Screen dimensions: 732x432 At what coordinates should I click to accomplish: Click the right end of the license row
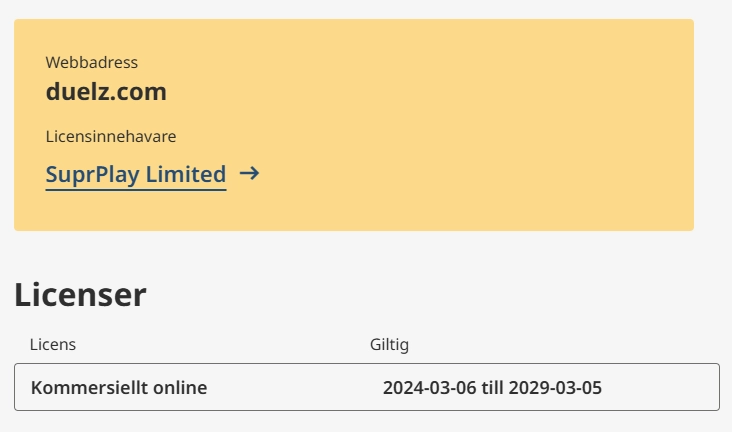(x=690, y=387)
